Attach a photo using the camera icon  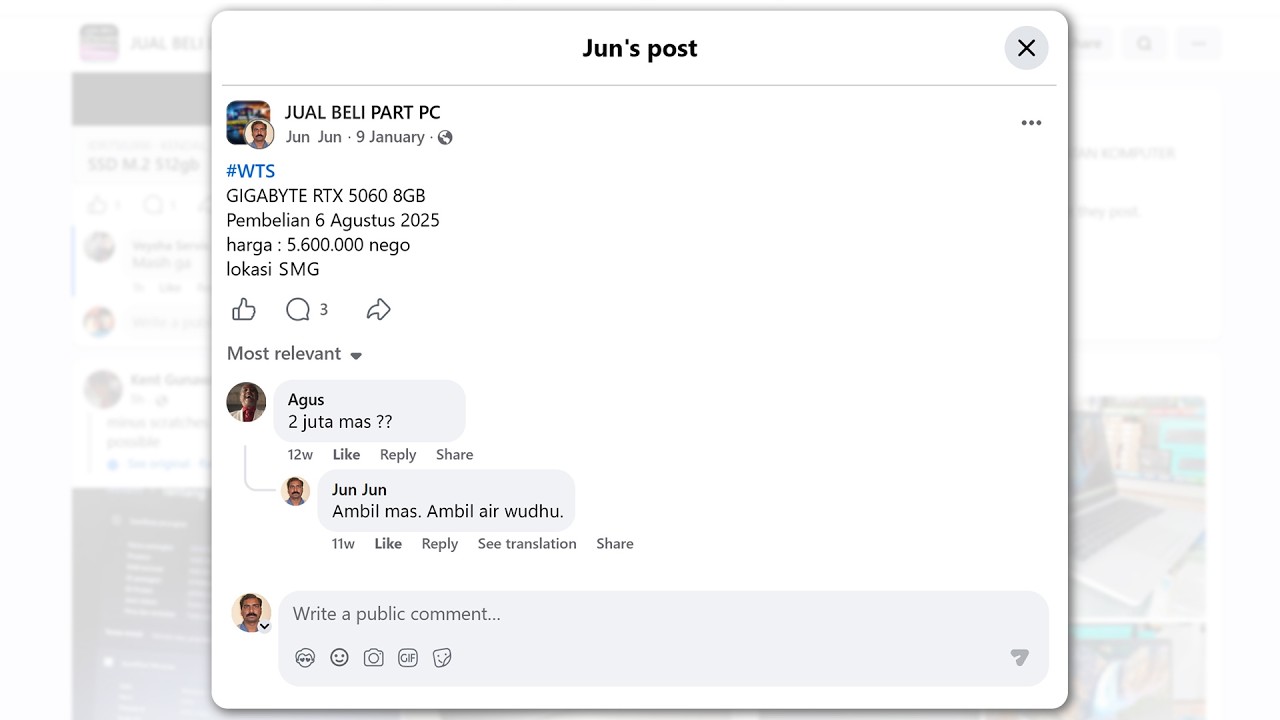tap(374, 657)
